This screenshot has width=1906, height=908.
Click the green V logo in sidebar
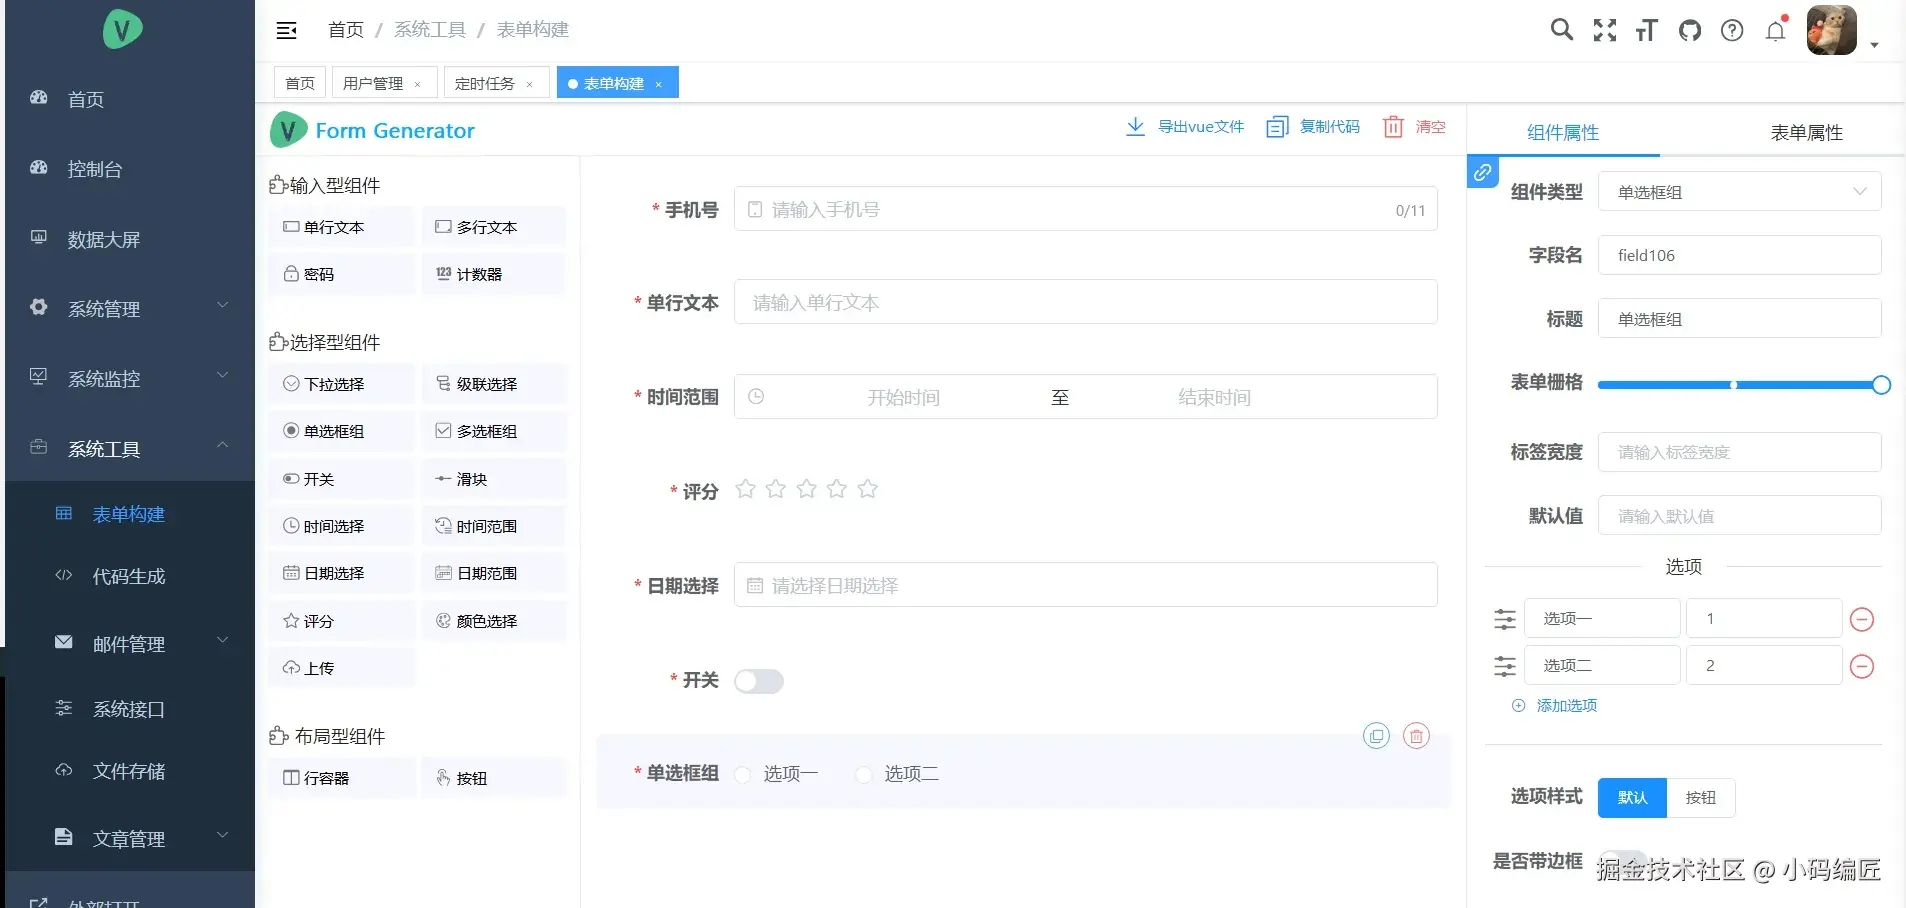click(x=123, y=29)
